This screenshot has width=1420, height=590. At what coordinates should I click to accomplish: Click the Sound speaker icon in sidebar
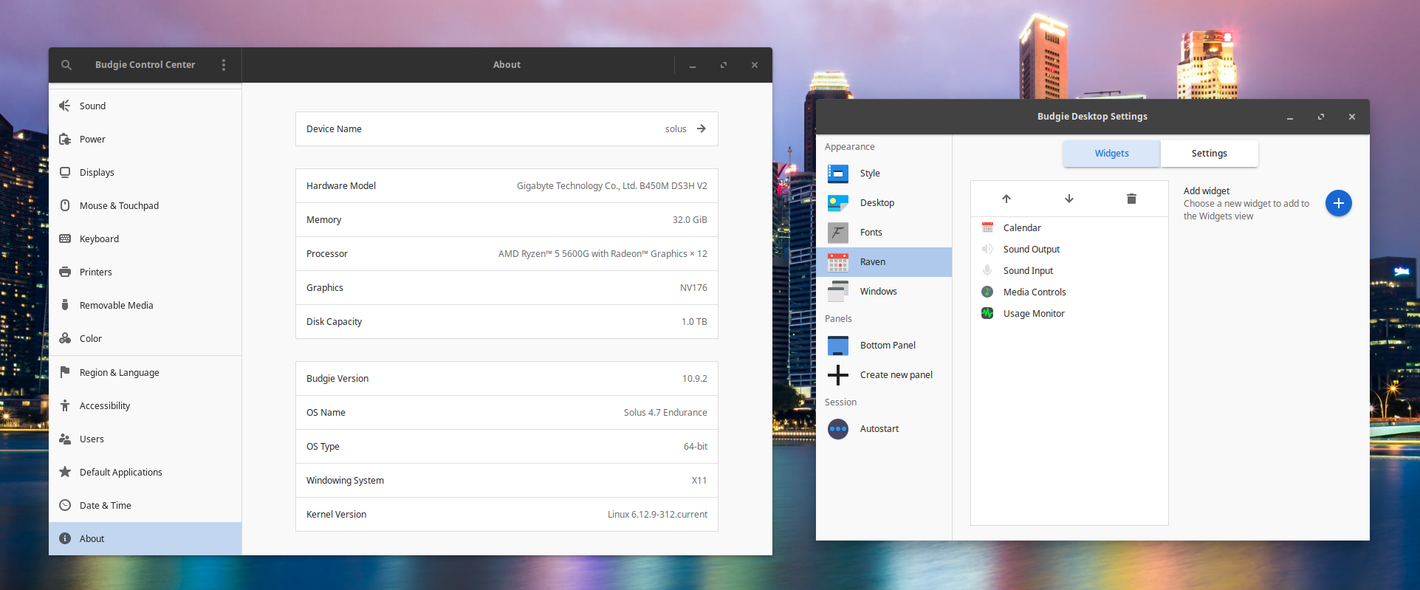coord(65,106)
